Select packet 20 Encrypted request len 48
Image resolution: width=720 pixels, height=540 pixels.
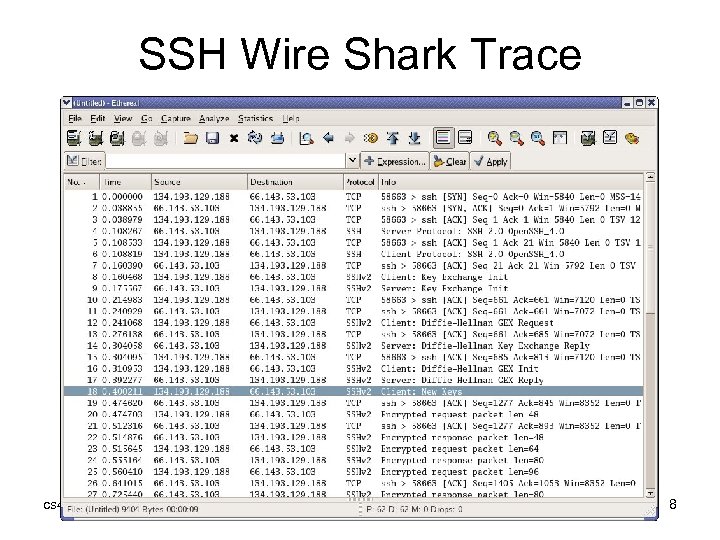[353, 414]
